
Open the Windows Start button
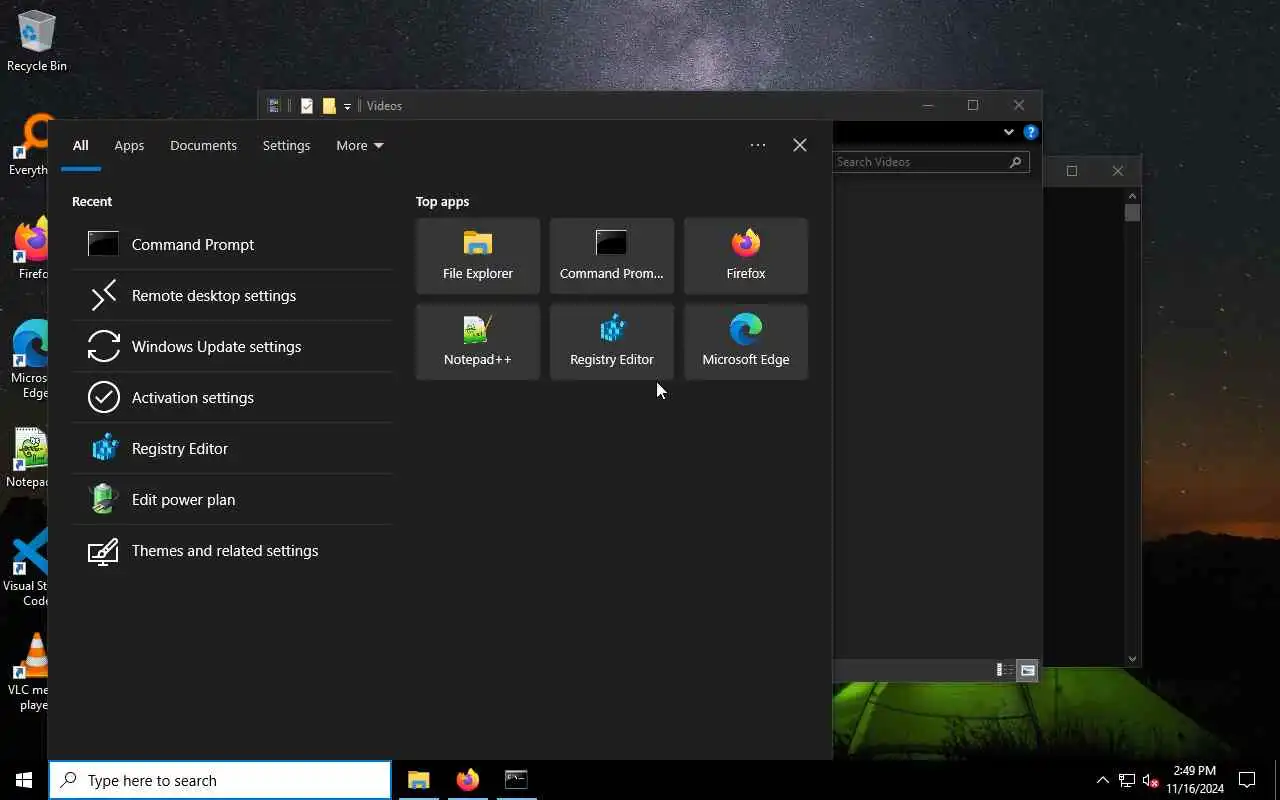24,780
